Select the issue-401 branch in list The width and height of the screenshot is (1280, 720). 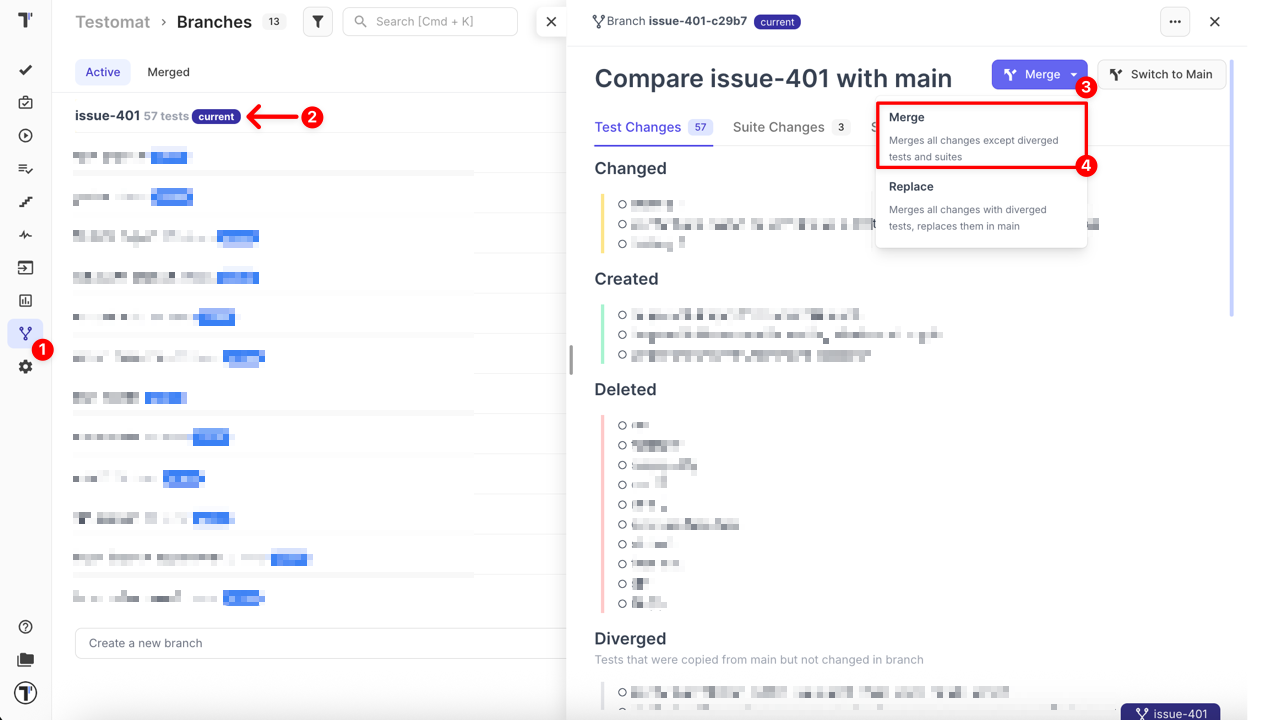pos(107,116)
